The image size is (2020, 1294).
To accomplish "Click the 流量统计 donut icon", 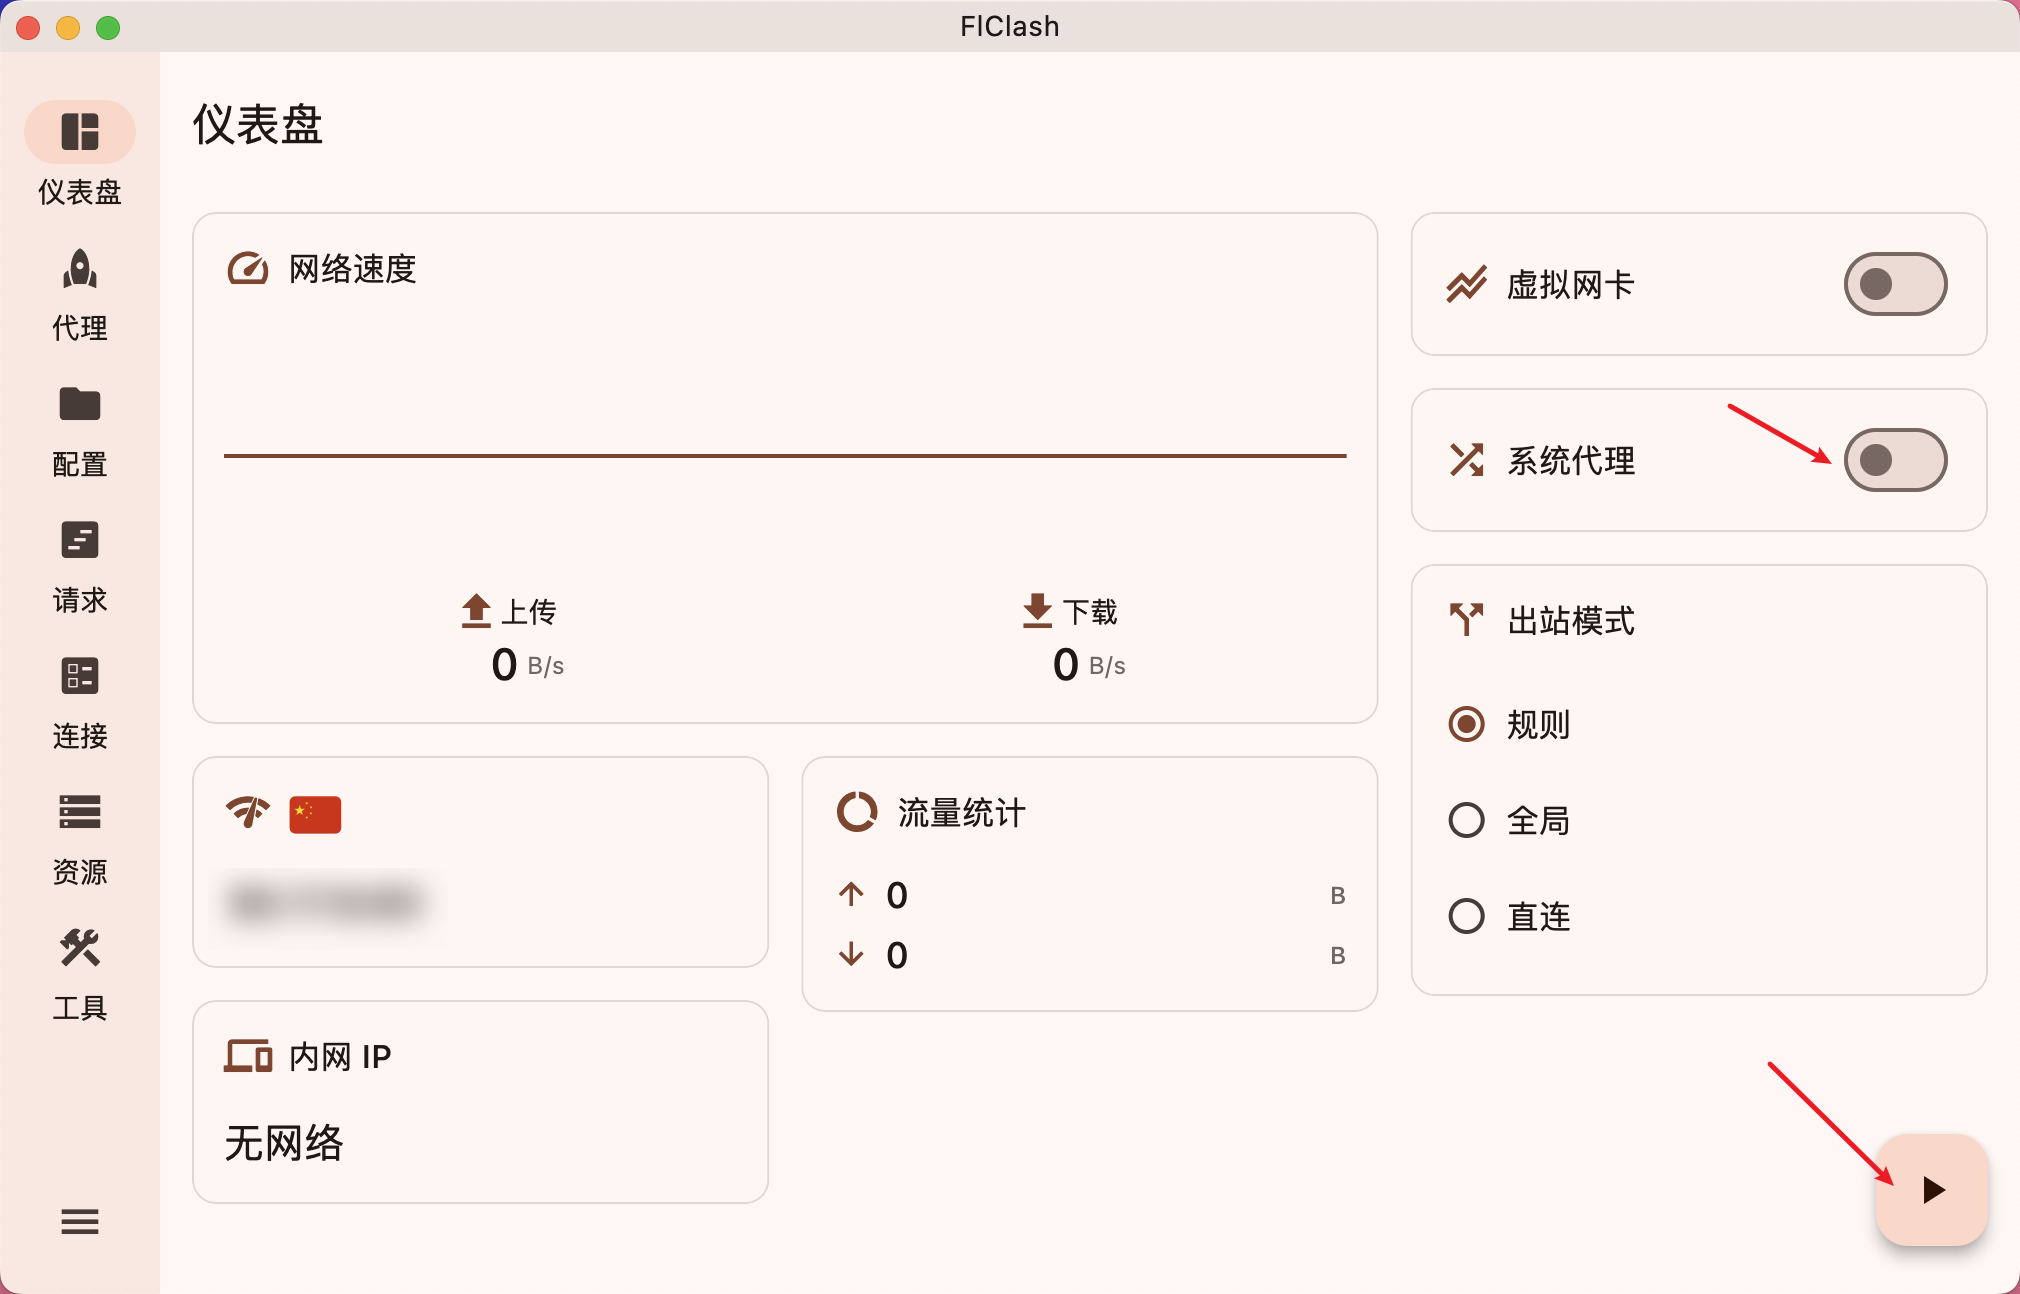I will tap(857, 812).
